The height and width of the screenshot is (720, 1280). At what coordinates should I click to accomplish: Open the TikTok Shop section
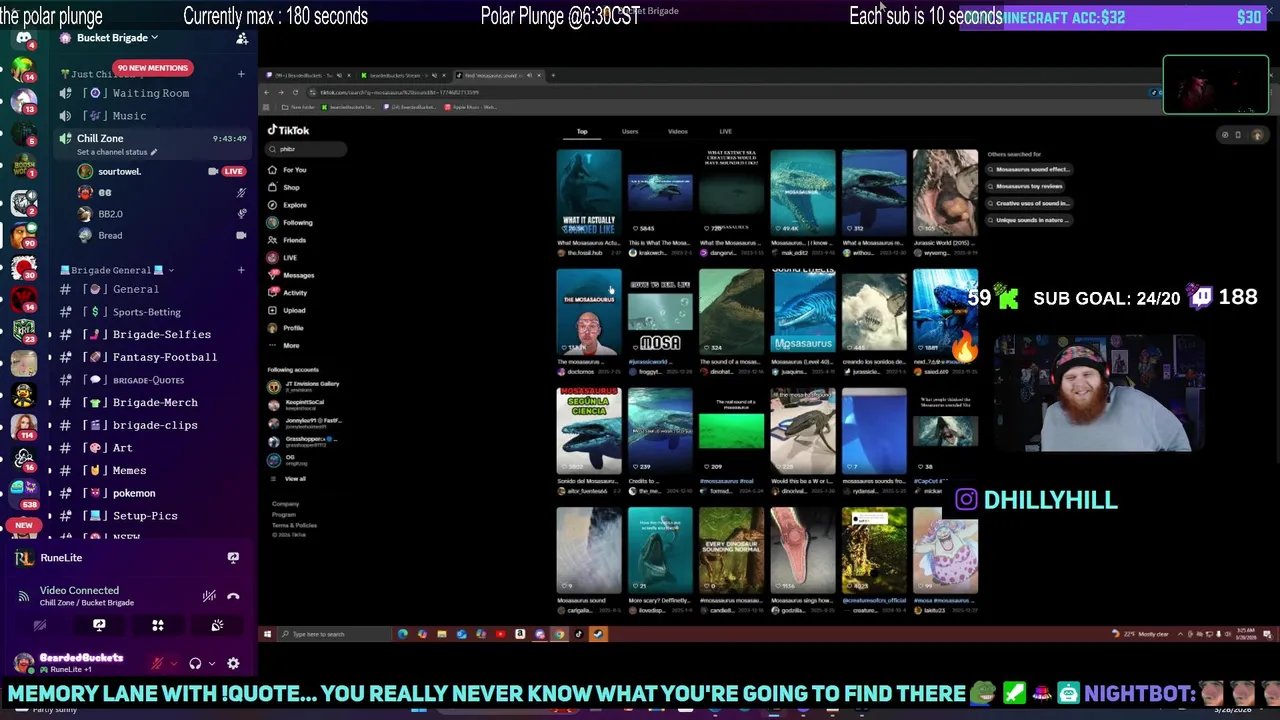[x=284, y=187]
